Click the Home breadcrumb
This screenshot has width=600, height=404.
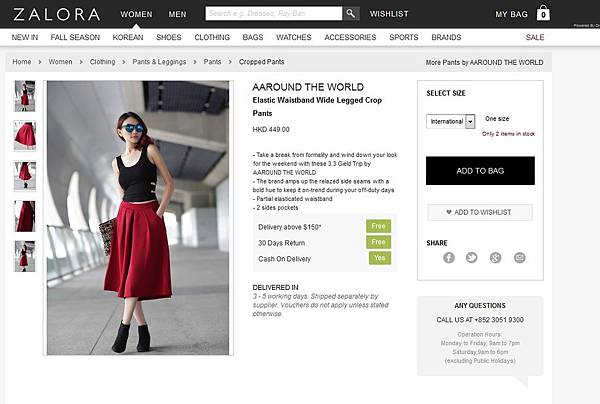point(22,62)
